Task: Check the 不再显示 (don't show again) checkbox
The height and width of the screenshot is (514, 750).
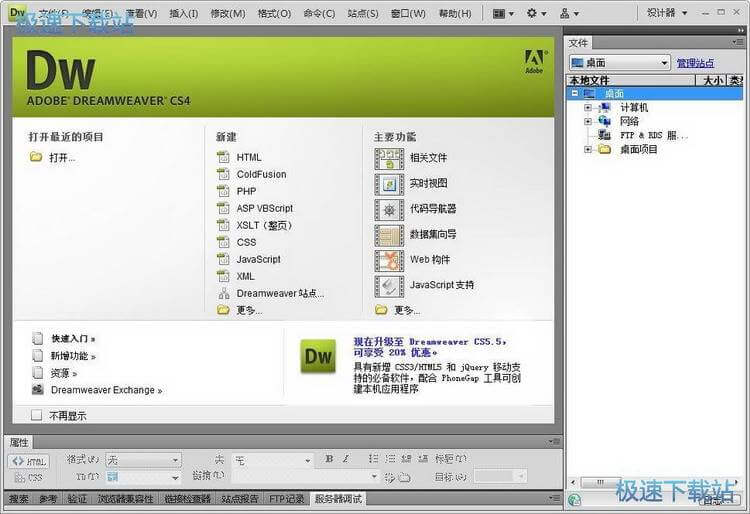Action: [36, 415]
